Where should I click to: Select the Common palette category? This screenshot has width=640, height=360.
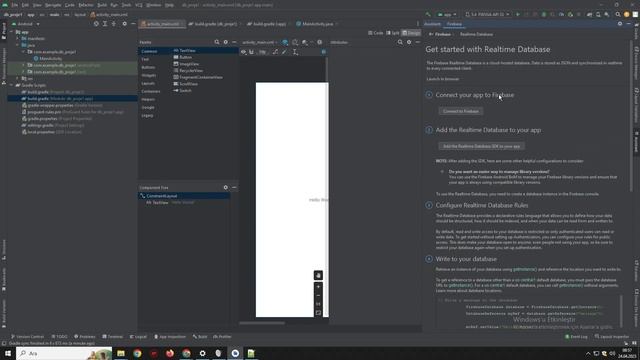[149, 51]
